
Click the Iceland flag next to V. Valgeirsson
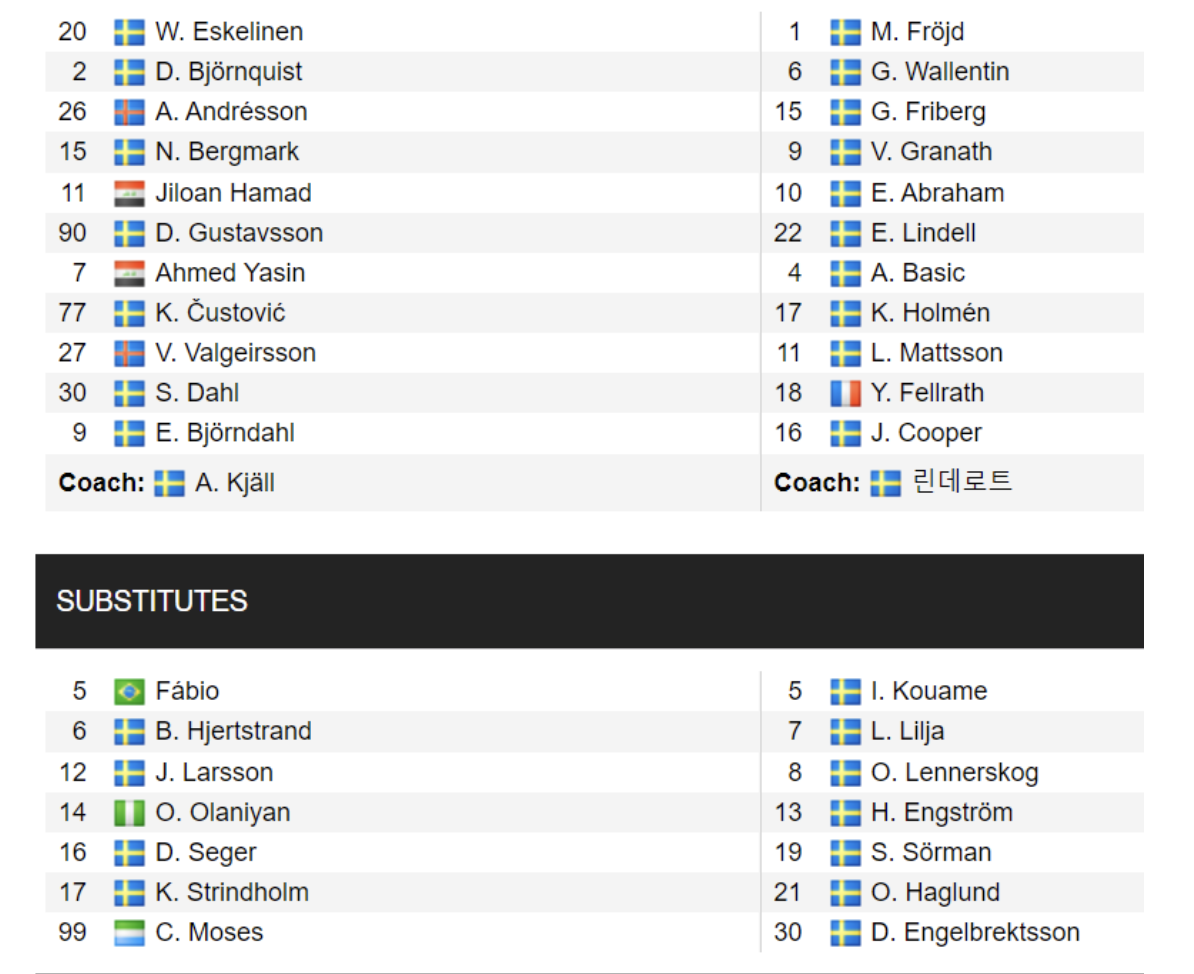pyautogui.click(x=129, y=353)
